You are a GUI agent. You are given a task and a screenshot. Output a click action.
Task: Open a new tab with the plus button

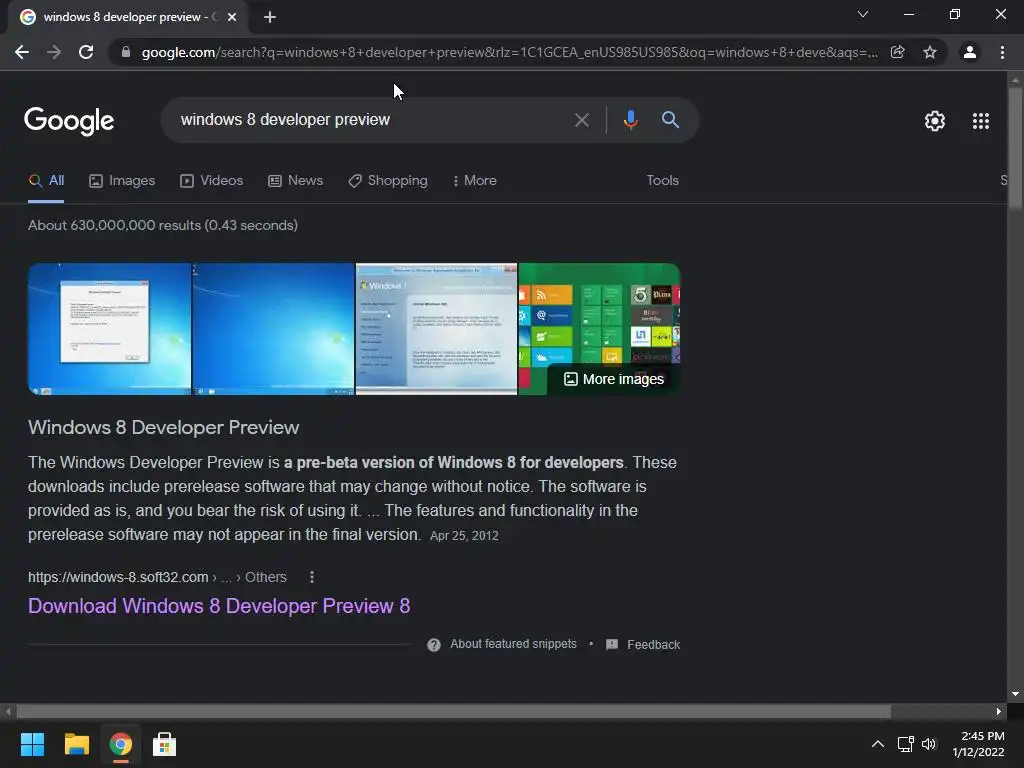click(x=270, y=17)
